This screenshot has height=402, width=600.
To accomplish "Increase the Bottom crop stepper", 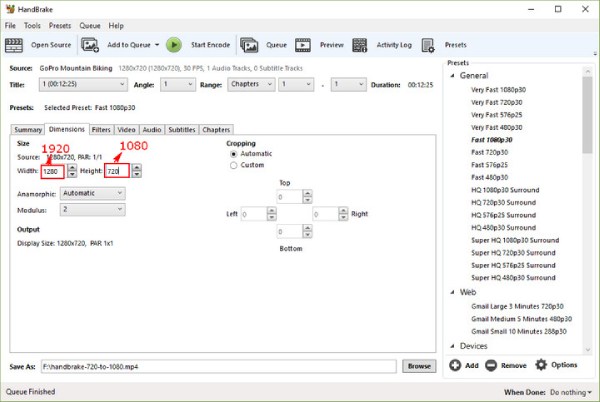I will [307, 228].
